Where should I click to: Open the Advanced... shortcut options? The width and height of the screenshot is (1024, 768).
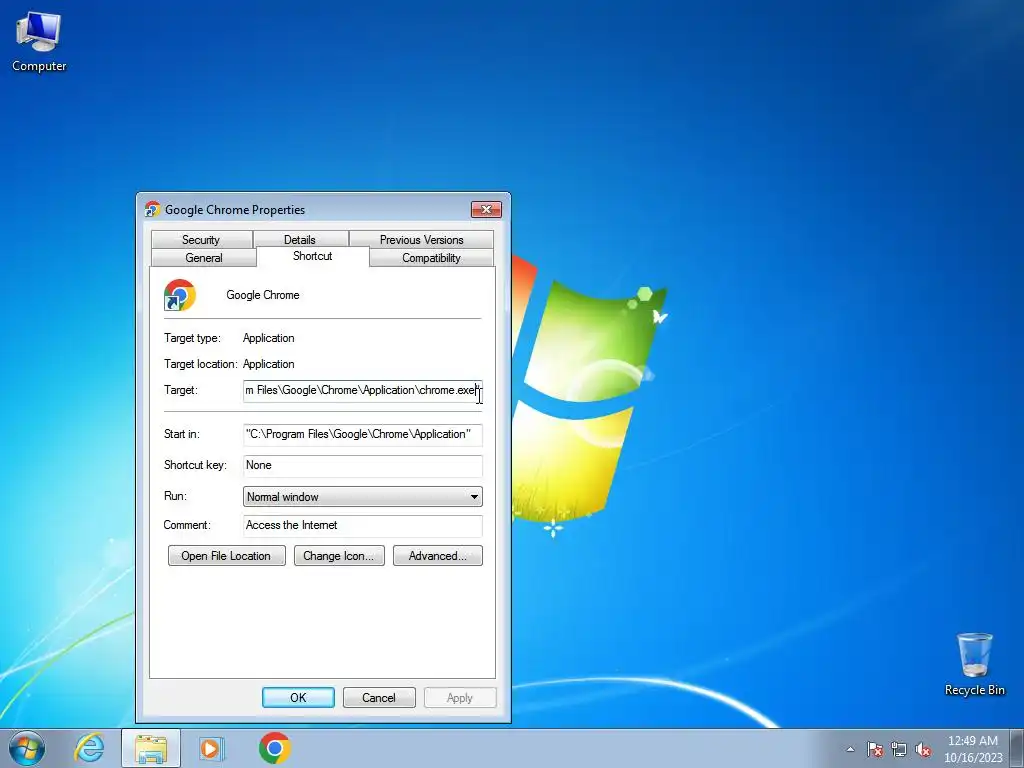tap(438, 556)
